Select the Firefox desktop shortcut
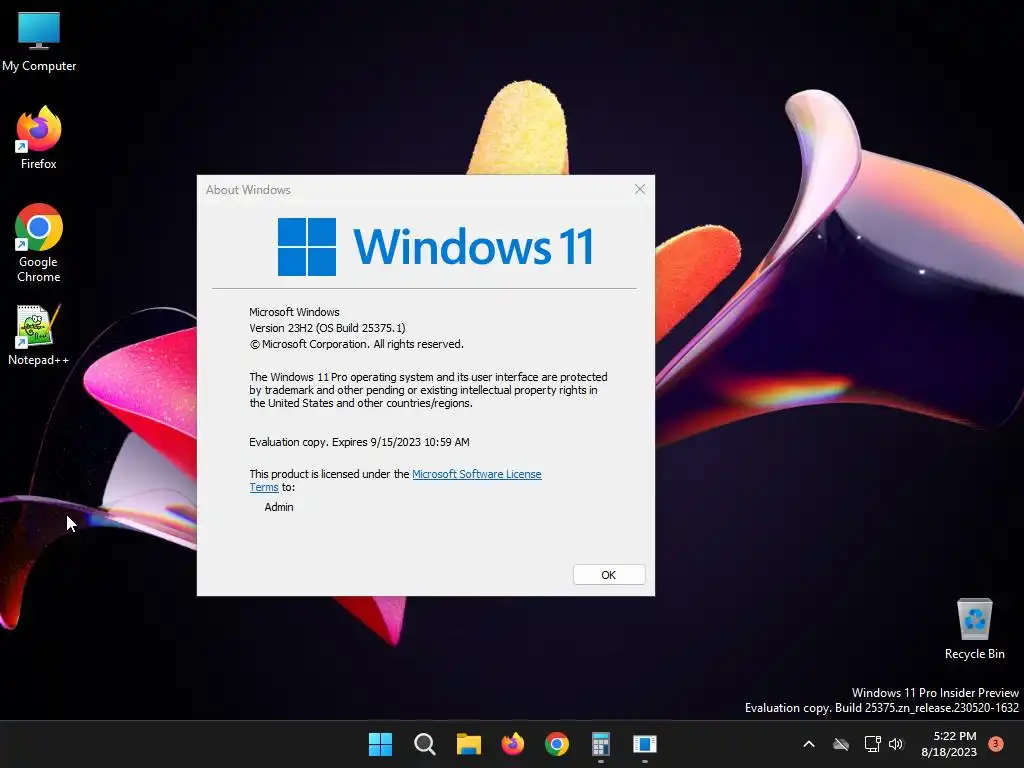1024x768 pixels. [39, 138]
